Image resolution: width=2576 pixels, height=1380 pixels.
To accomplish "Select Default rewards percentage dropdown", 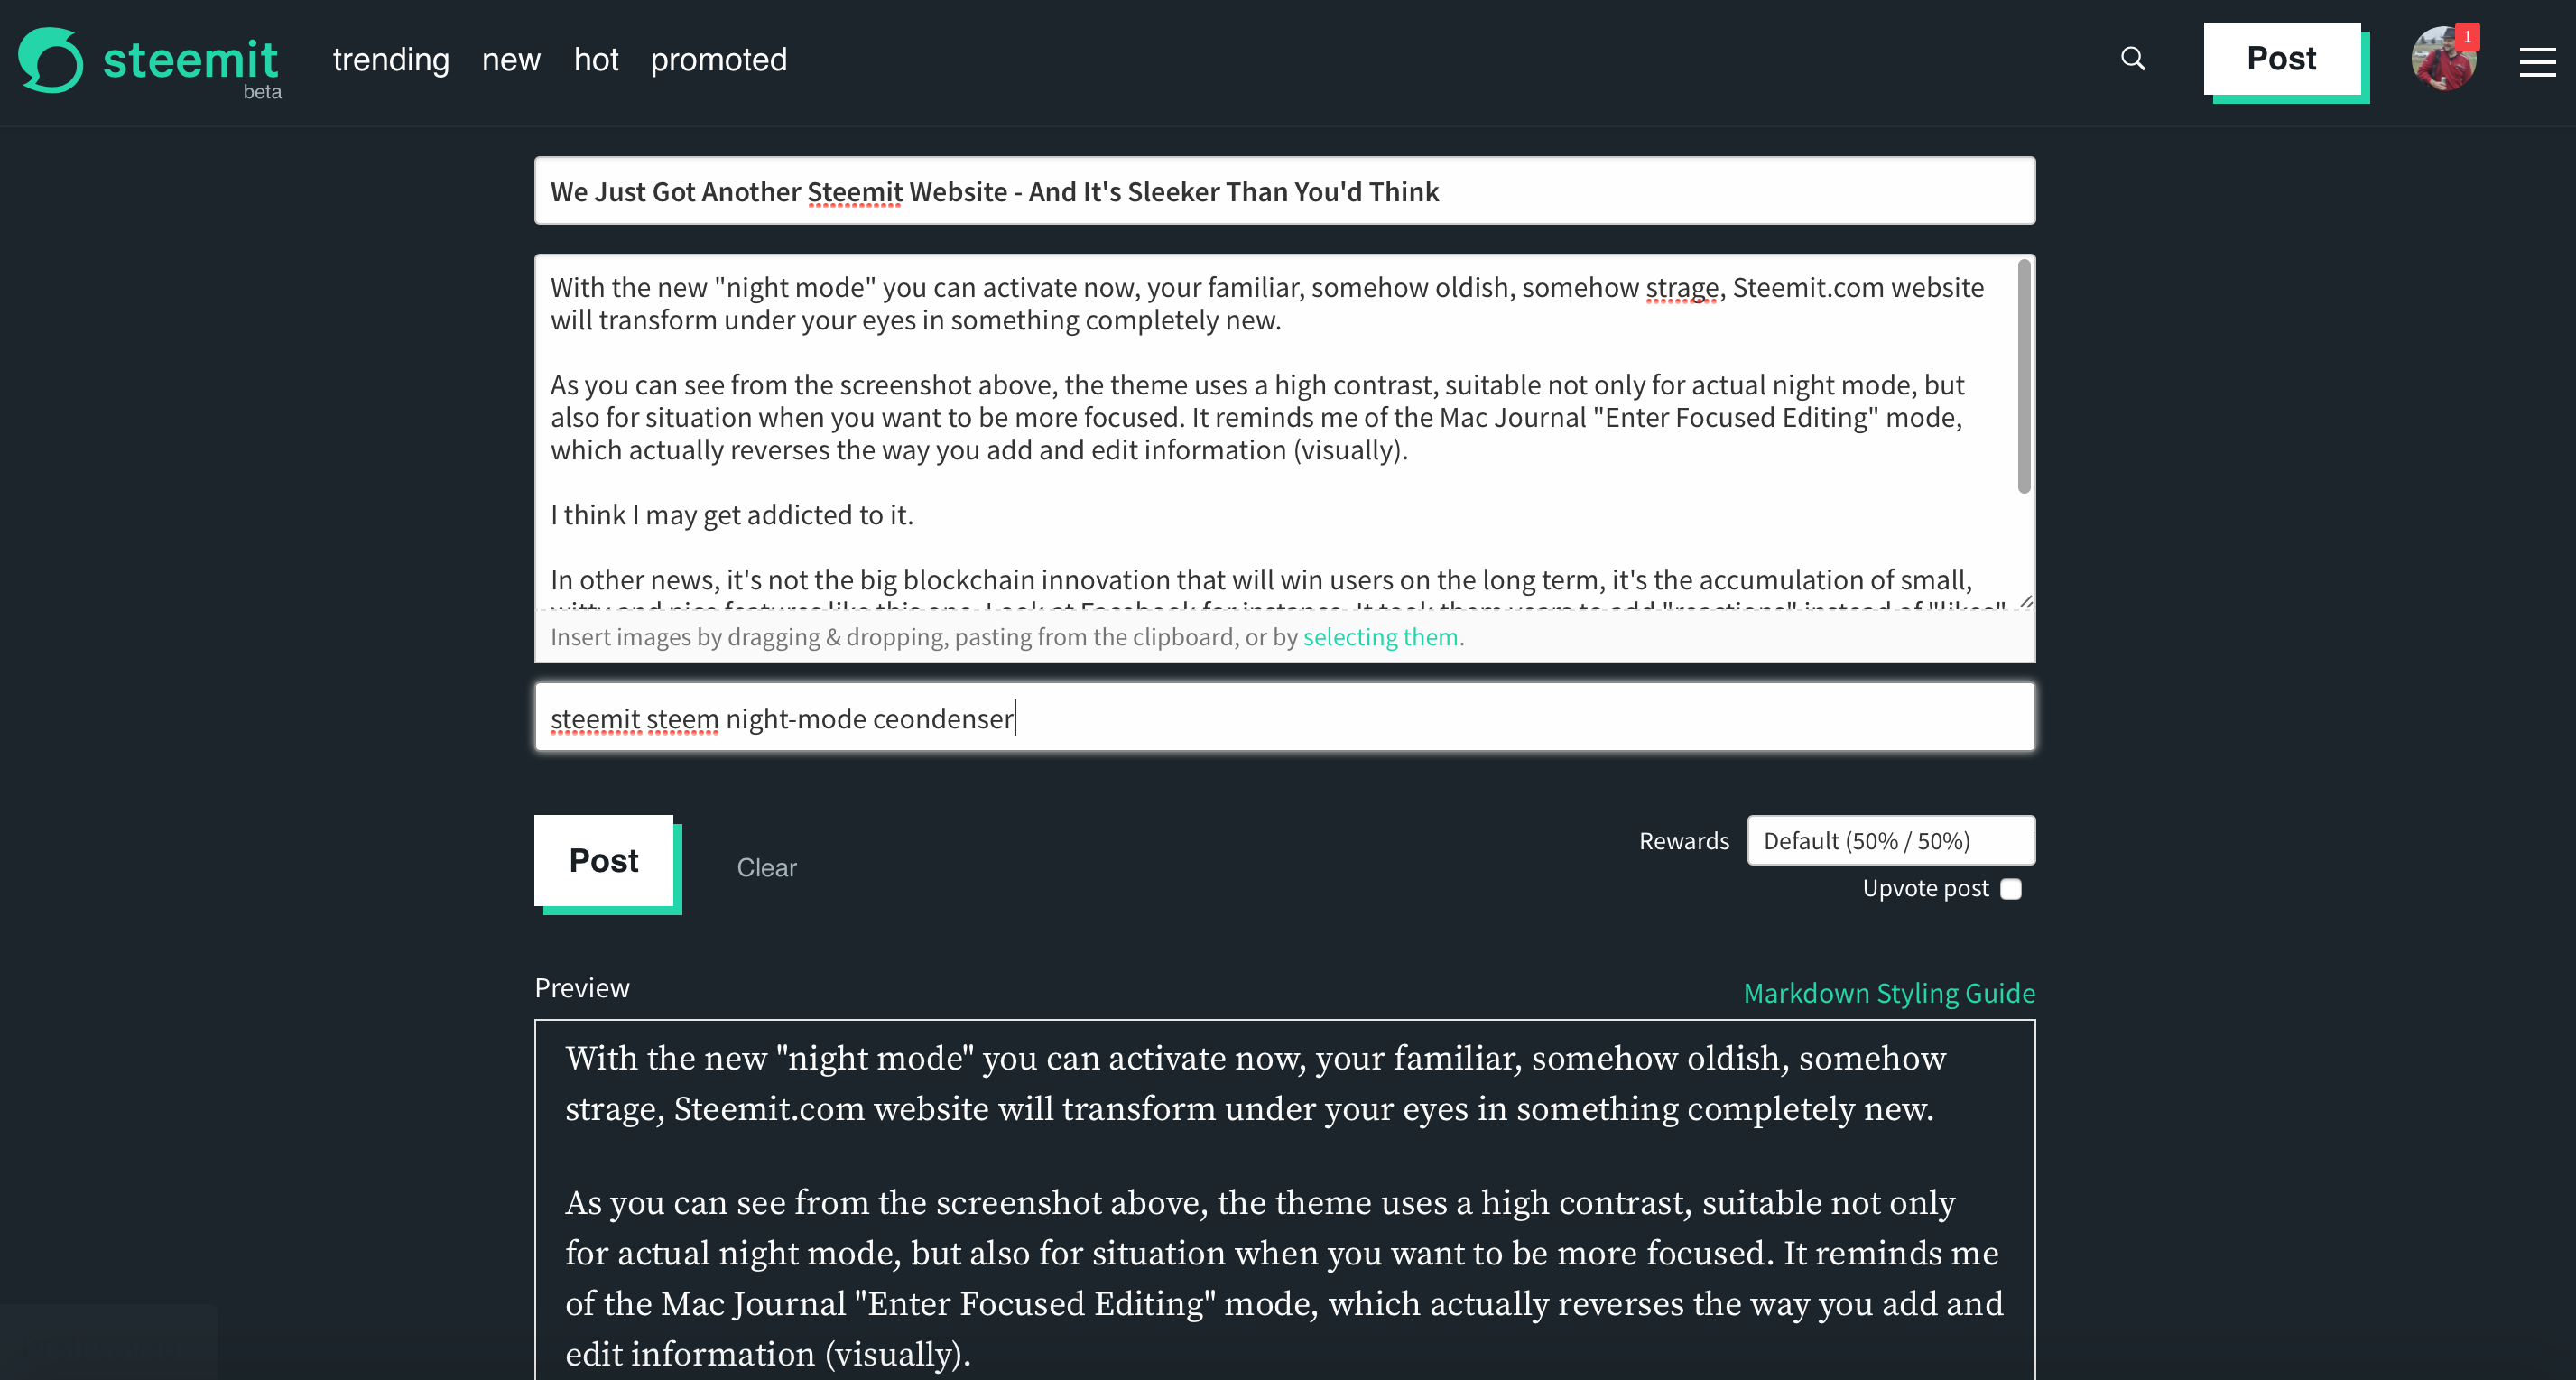I will point(1889,840).
